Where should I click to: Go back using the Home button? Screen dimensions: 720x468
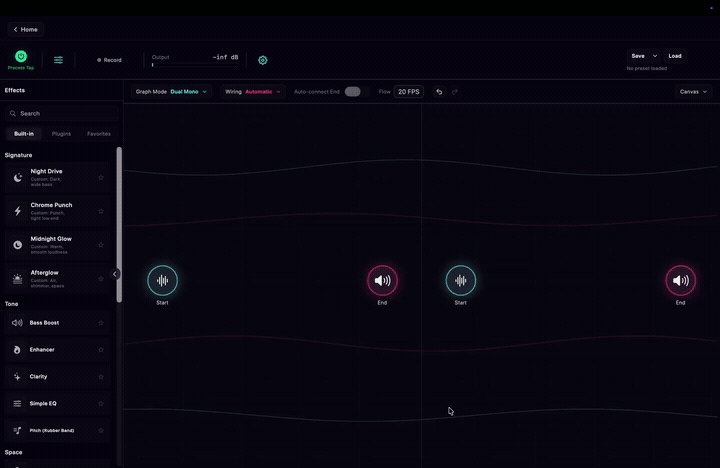pos(26,29)
